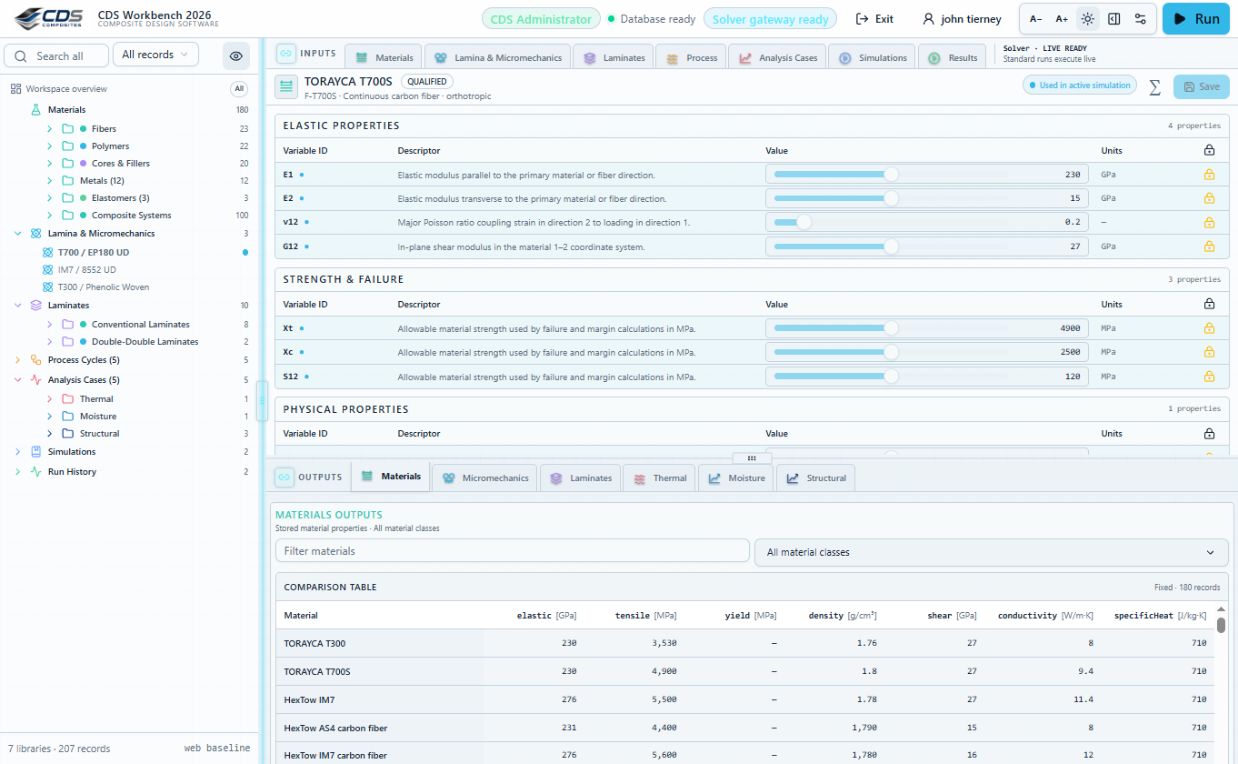1238x764 pixels.
Task: Toggle lock on E2 row
Action: pyautogui.click(x=1209, y=198)
